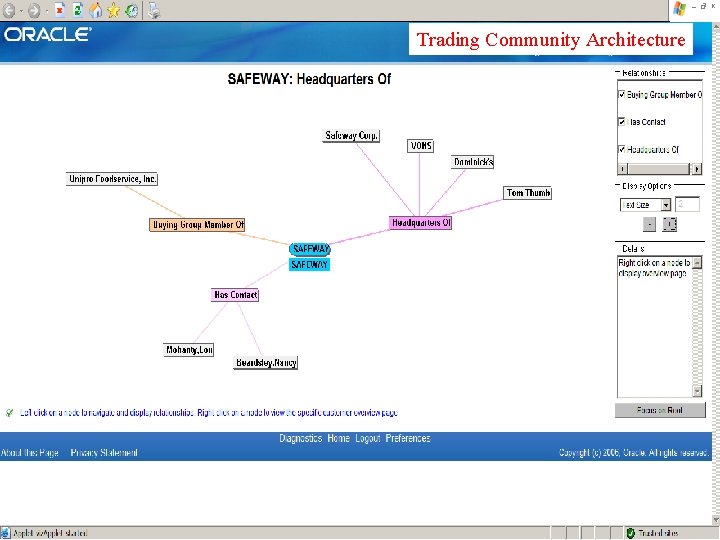This screenshot has height=540, width=720.
Task: Click the browser Forward arrow
Action: point(34,10)
